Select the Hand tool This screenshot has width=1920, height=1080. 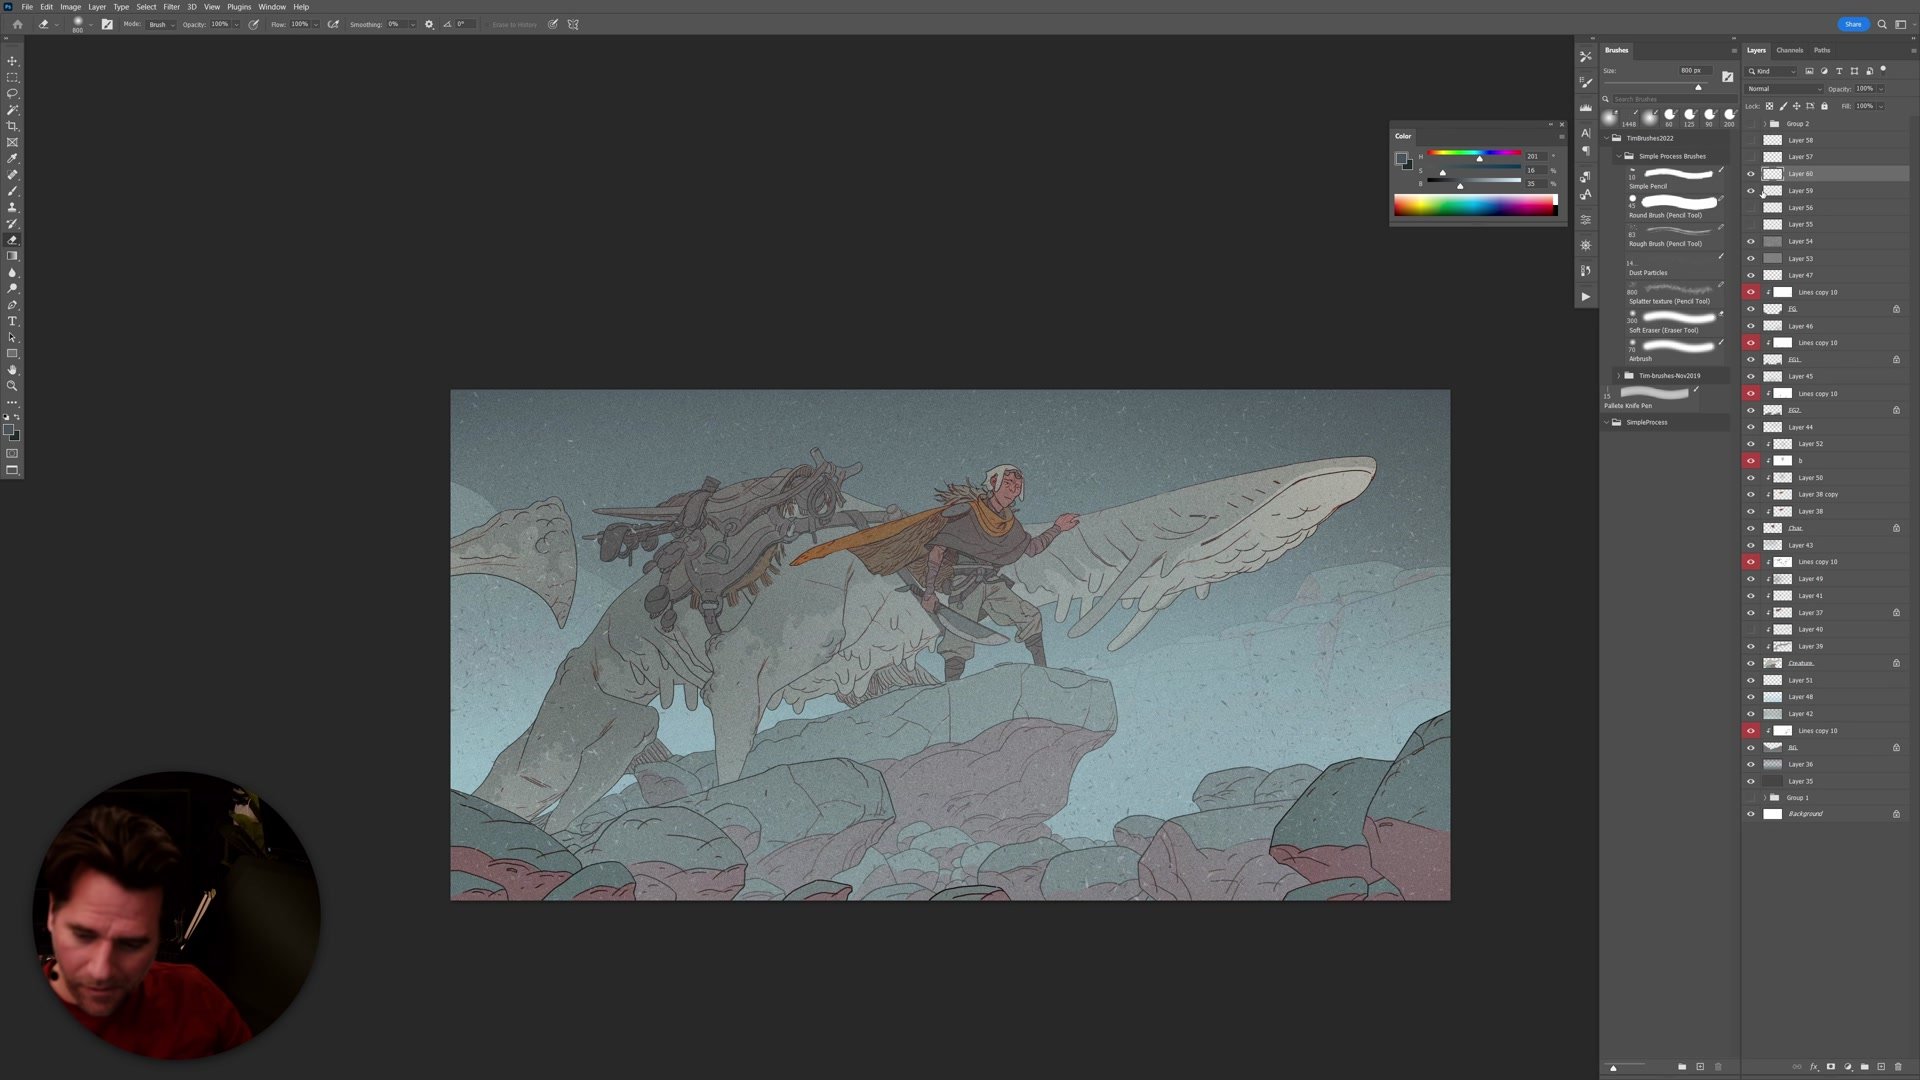[13, 370]
